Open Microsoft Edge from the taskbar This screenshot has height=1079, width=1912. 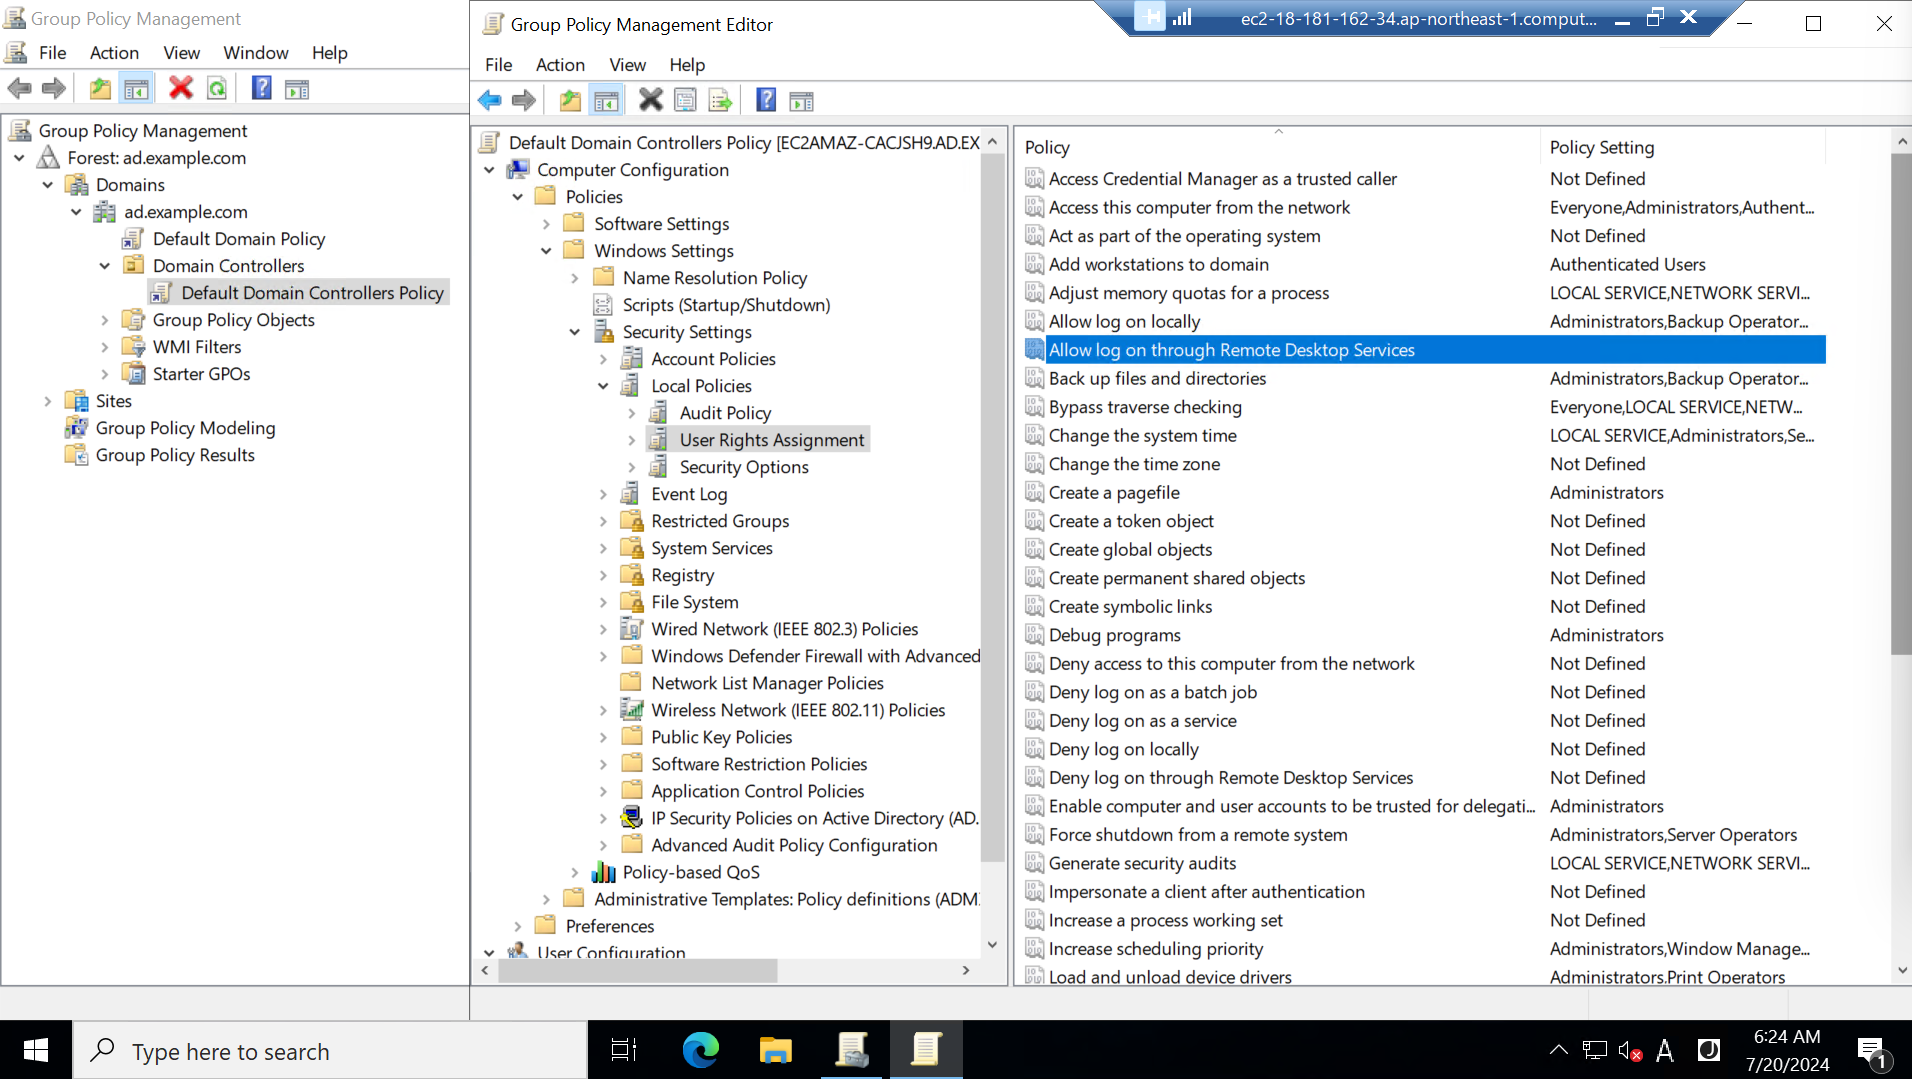700,1050
